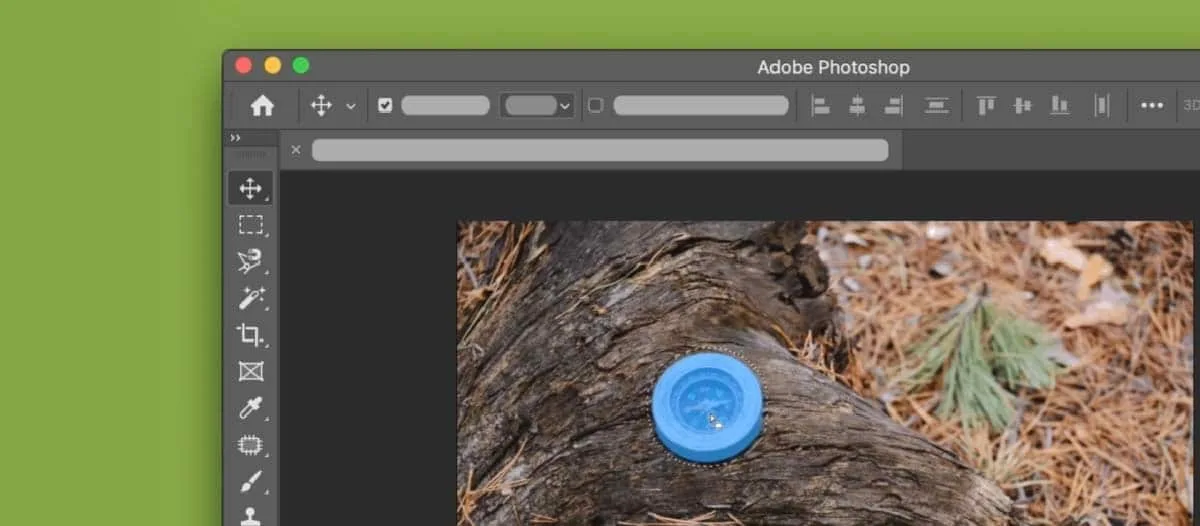Click the blue compass on the log
Image resolution: width=1200 pixels, height=526 pixels.
(707, 407)
